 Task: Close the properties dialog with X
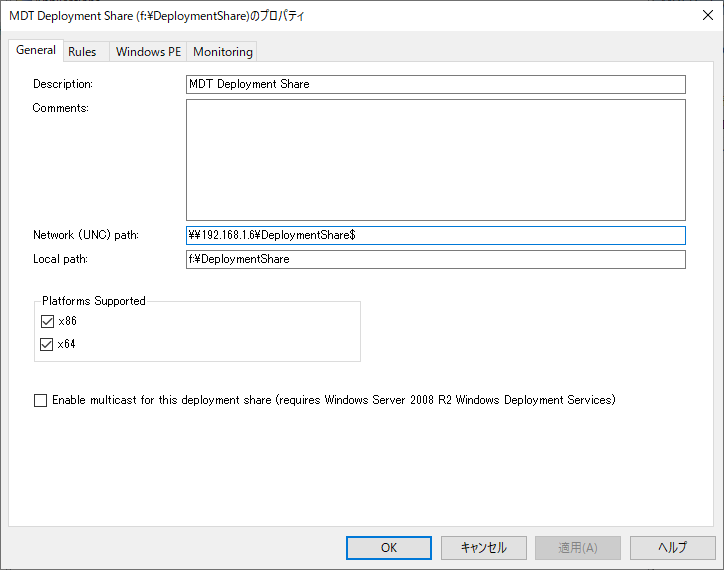[x=707, y=15]
